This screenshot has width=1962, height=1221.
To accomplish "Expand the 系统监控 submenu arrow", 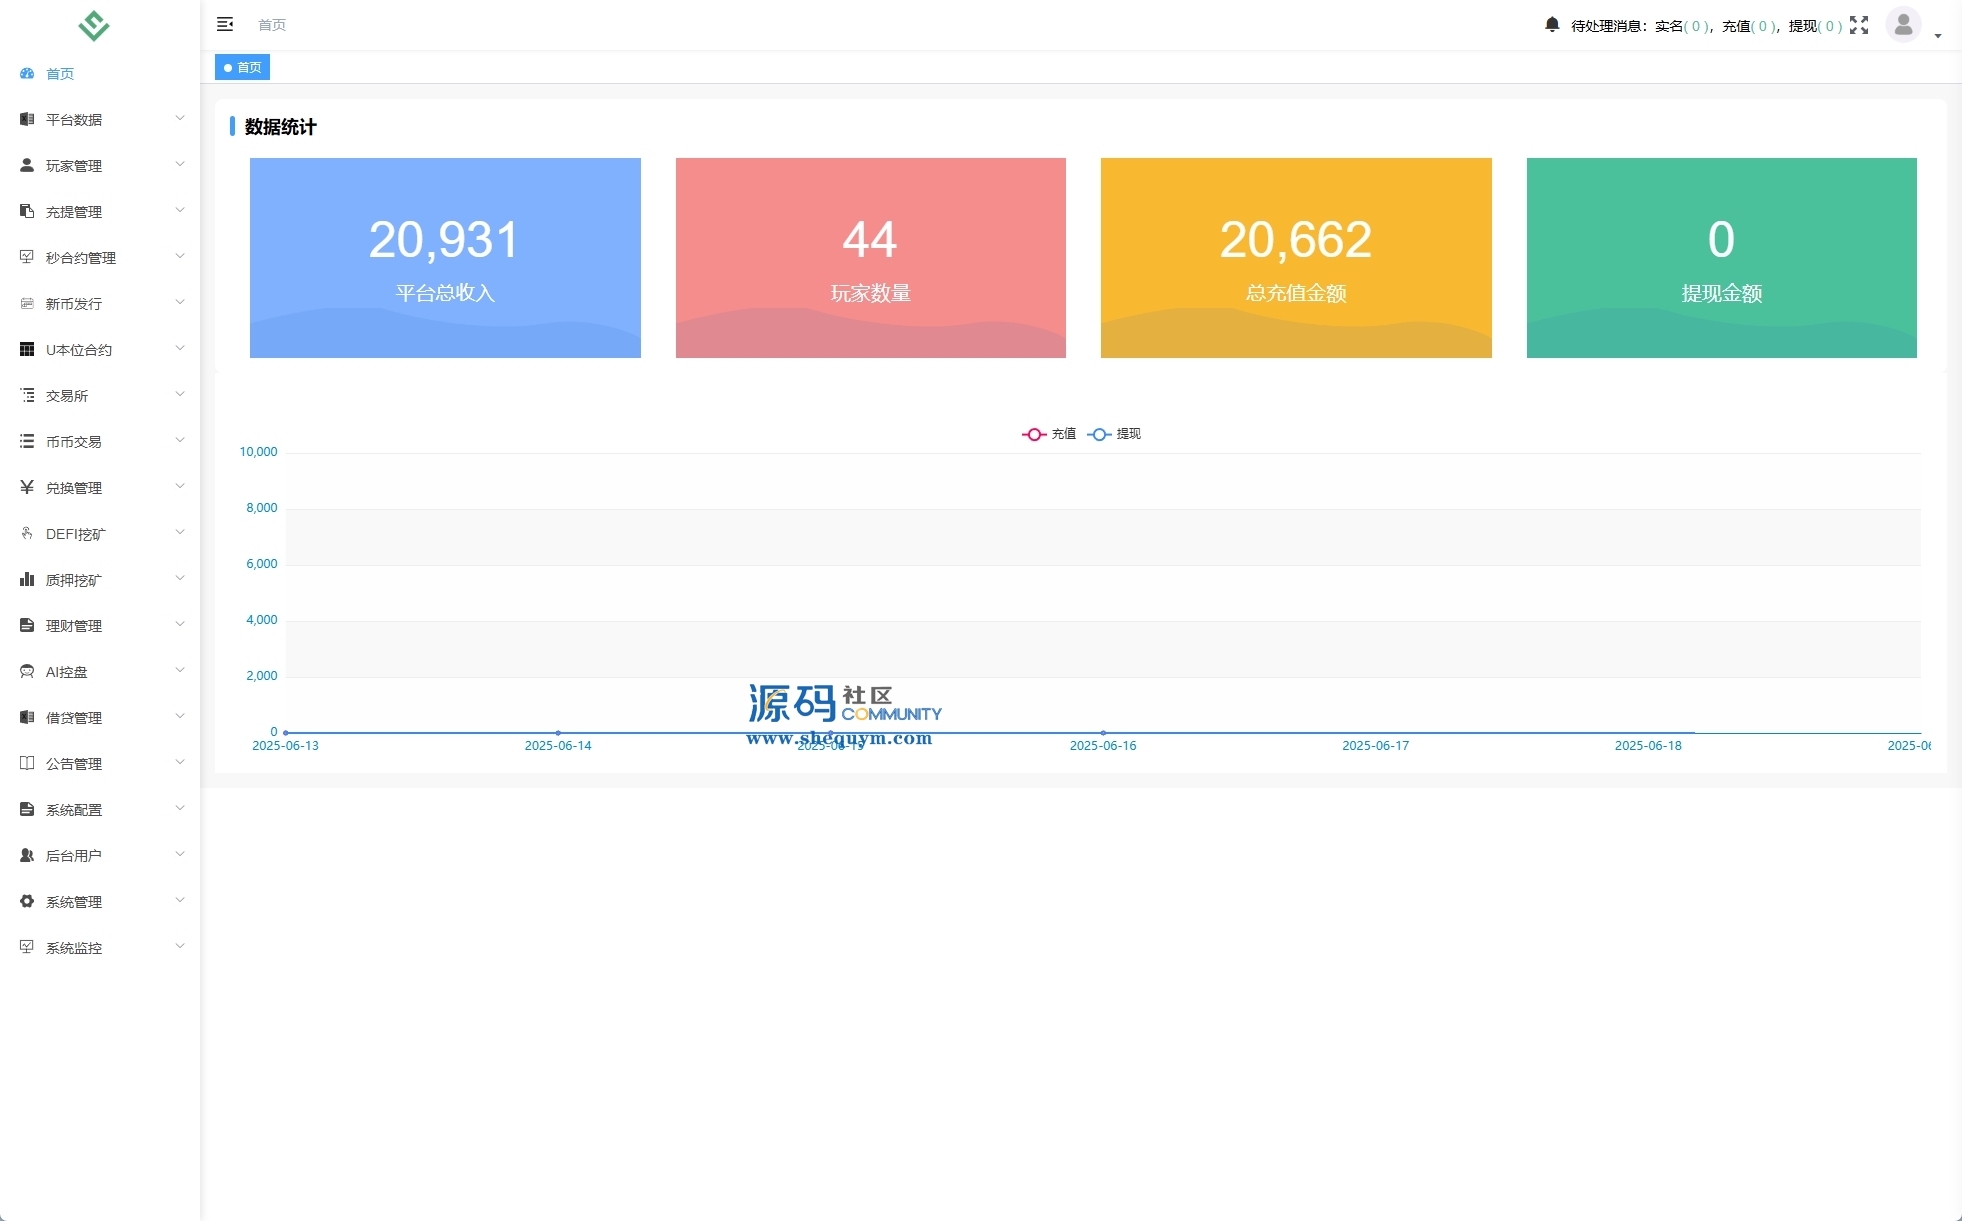I will click(180, 947).
